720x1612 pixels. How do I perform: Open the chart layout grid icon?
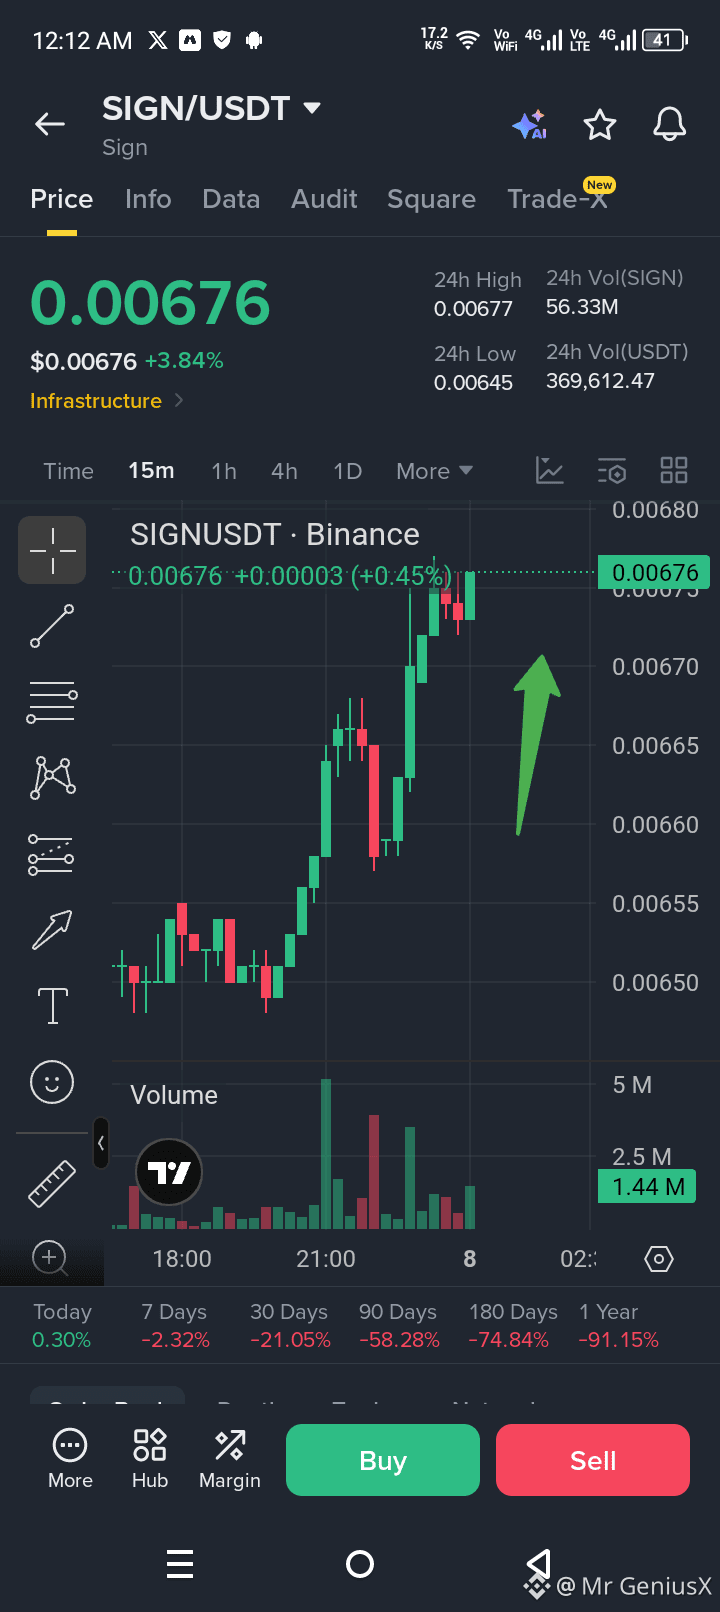tap(674, 471)
